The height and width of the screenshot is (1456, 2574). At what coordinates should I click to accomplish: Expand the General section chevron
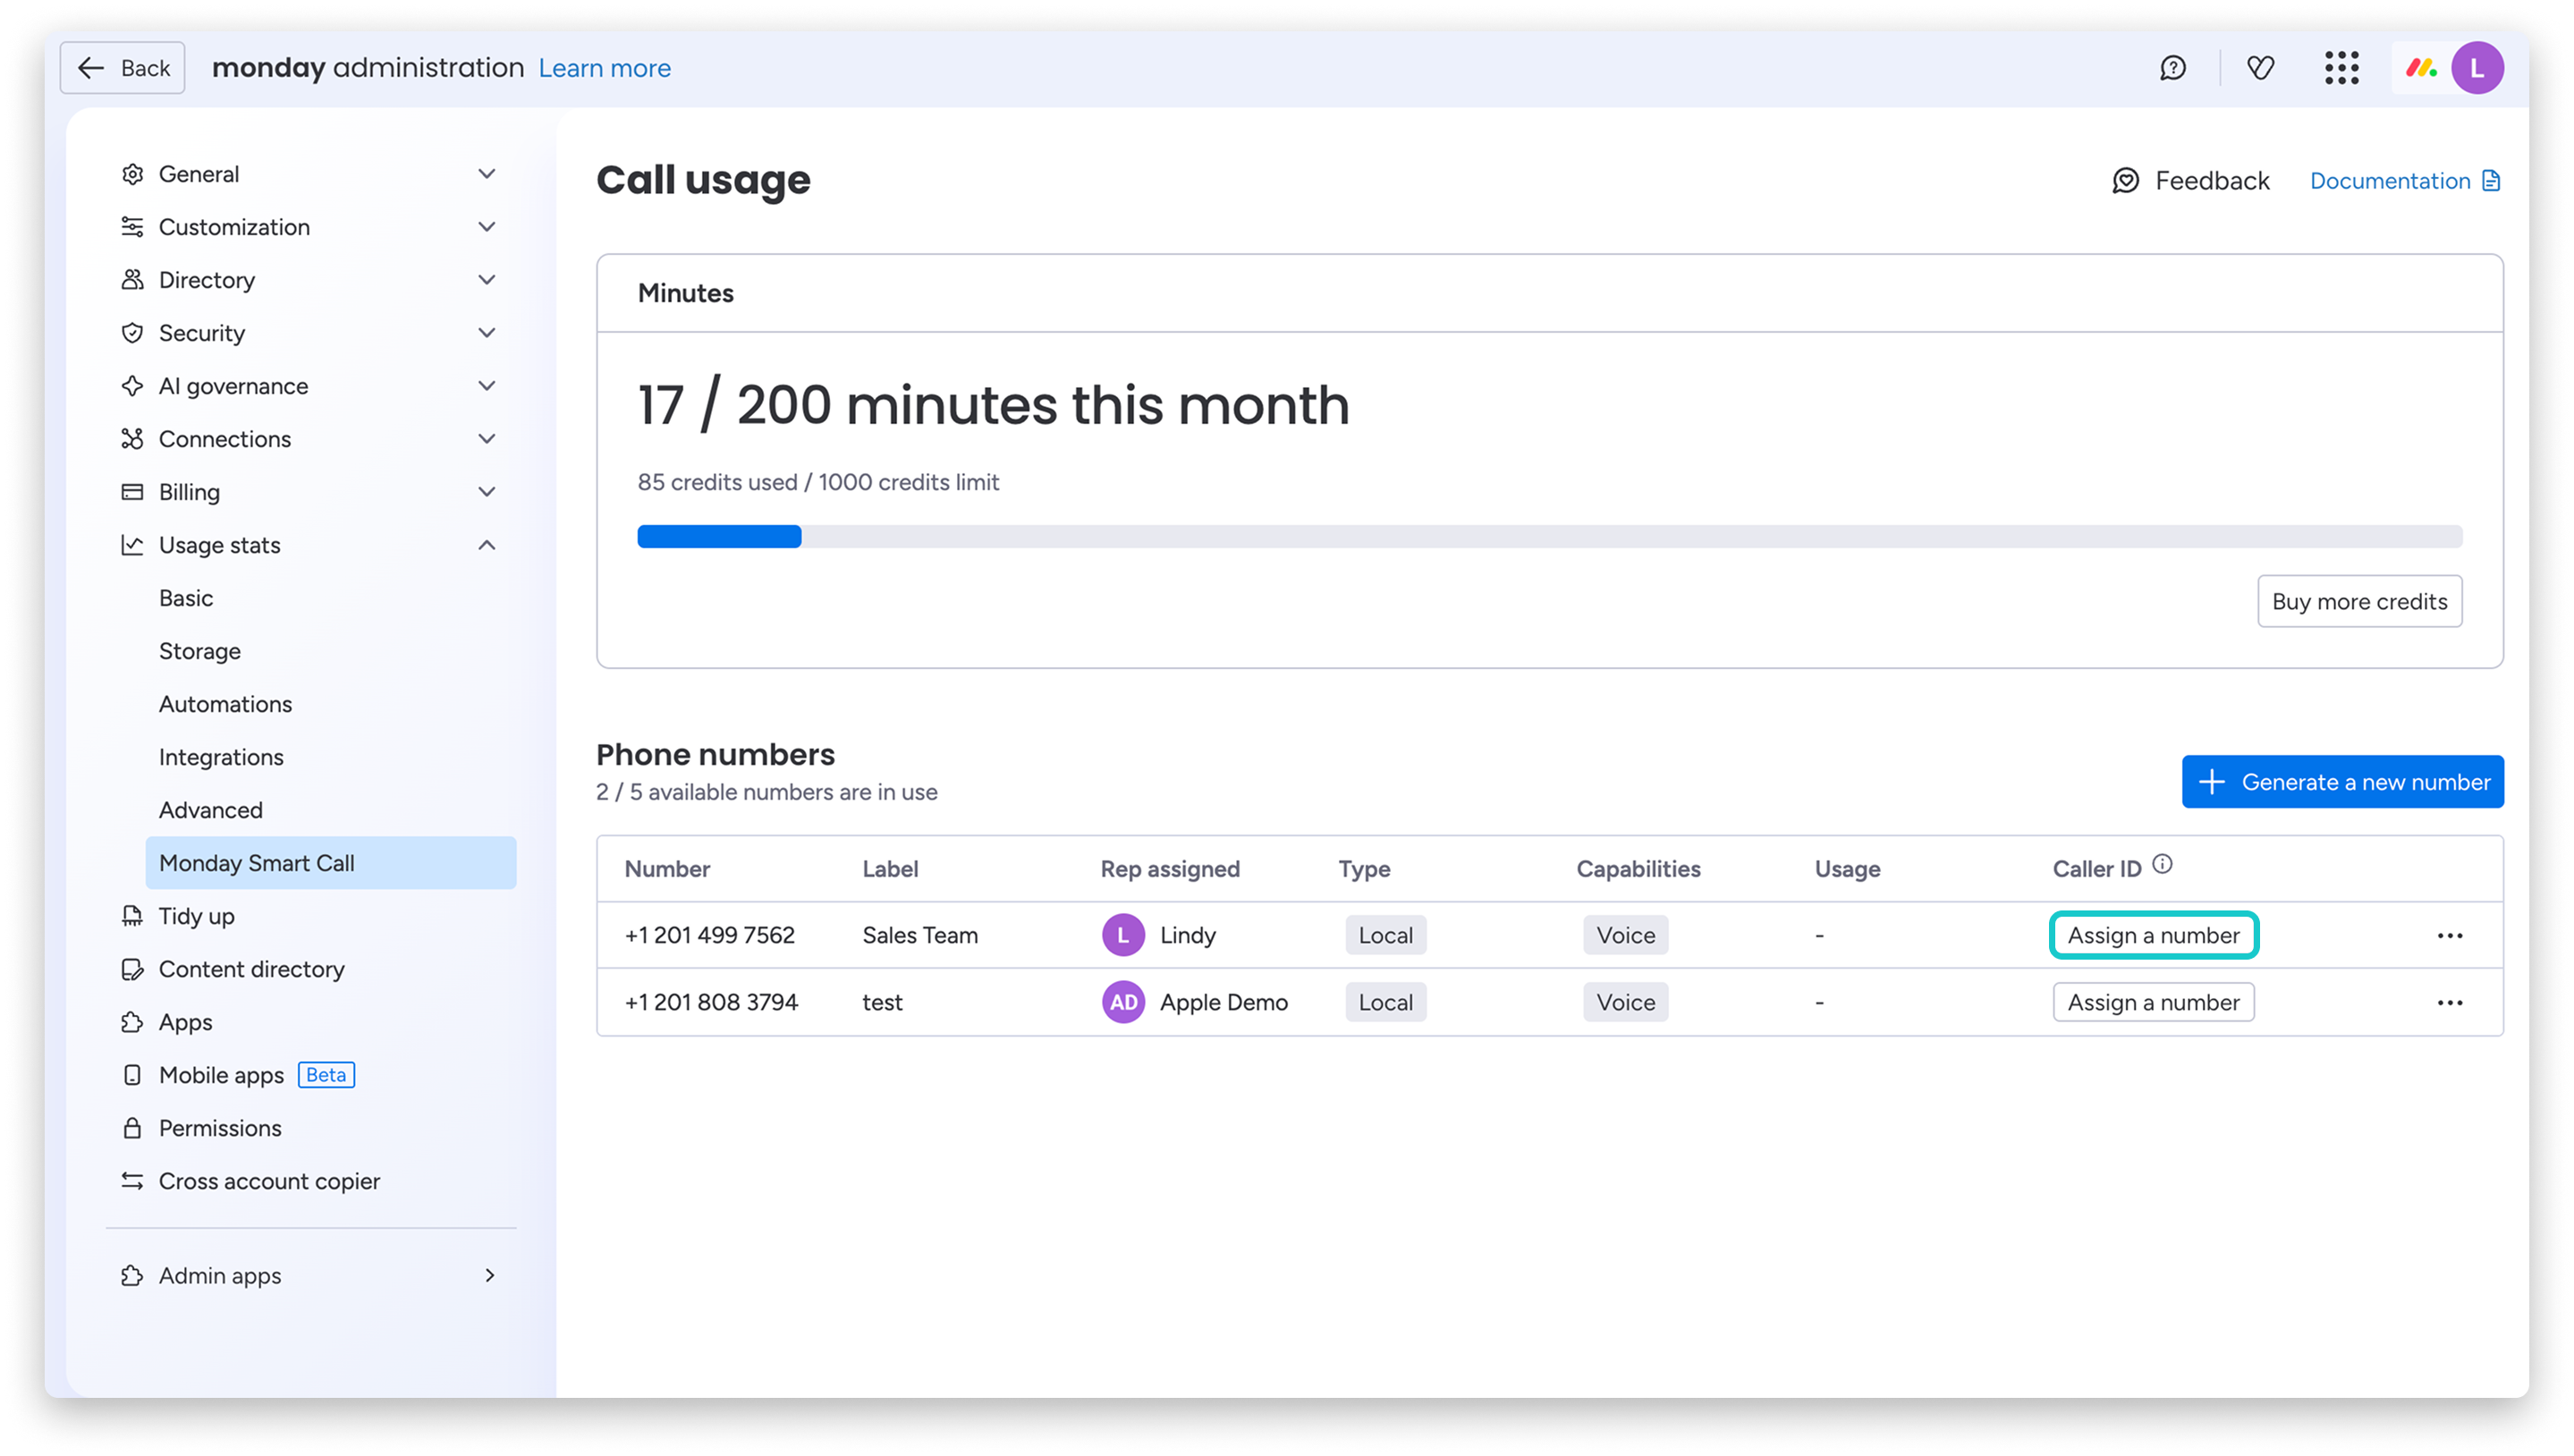[487, 174]
